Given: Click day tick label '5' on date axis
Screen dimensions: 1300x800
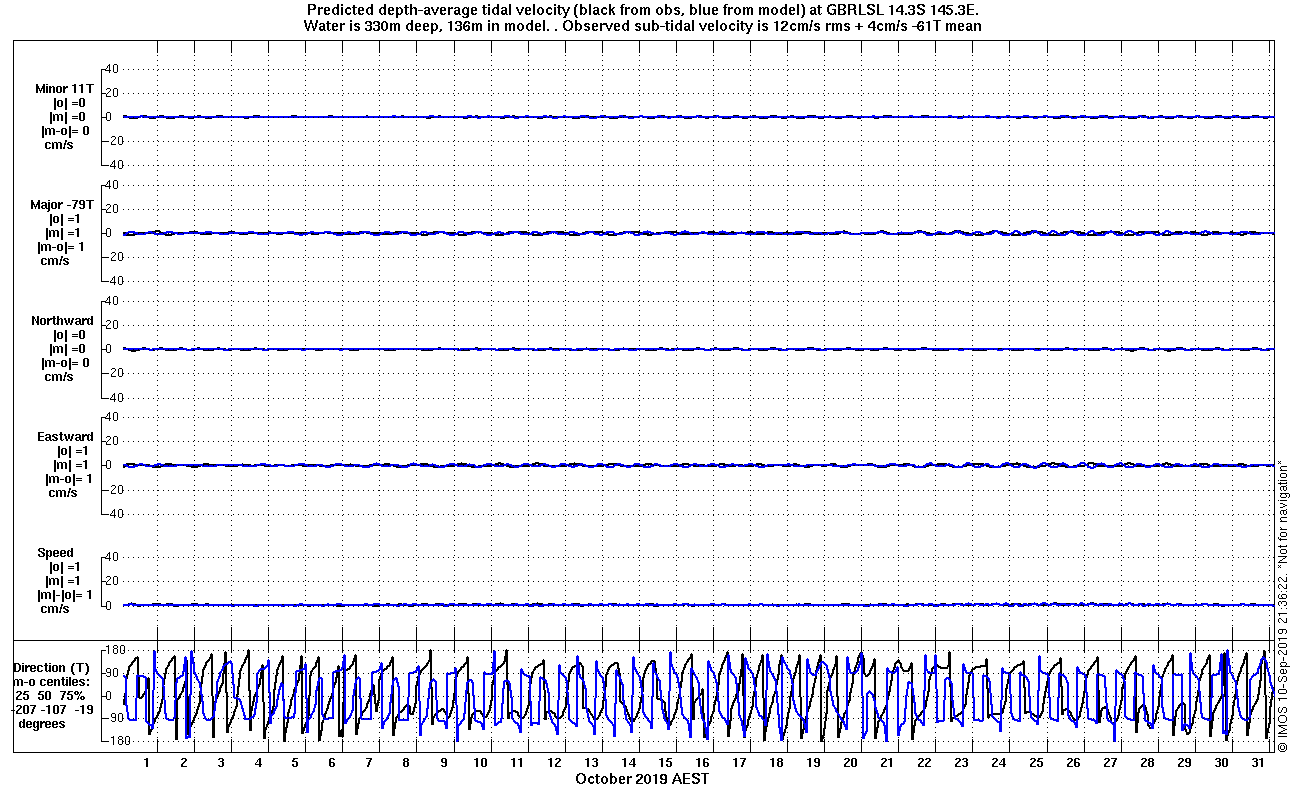Looking at the screenshot, I should click(295, 763).
